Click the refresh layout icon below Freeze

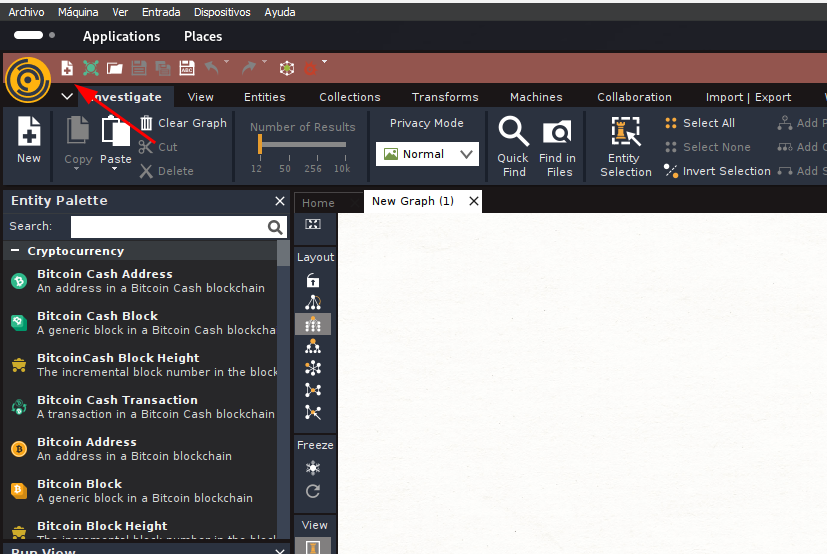313,491
